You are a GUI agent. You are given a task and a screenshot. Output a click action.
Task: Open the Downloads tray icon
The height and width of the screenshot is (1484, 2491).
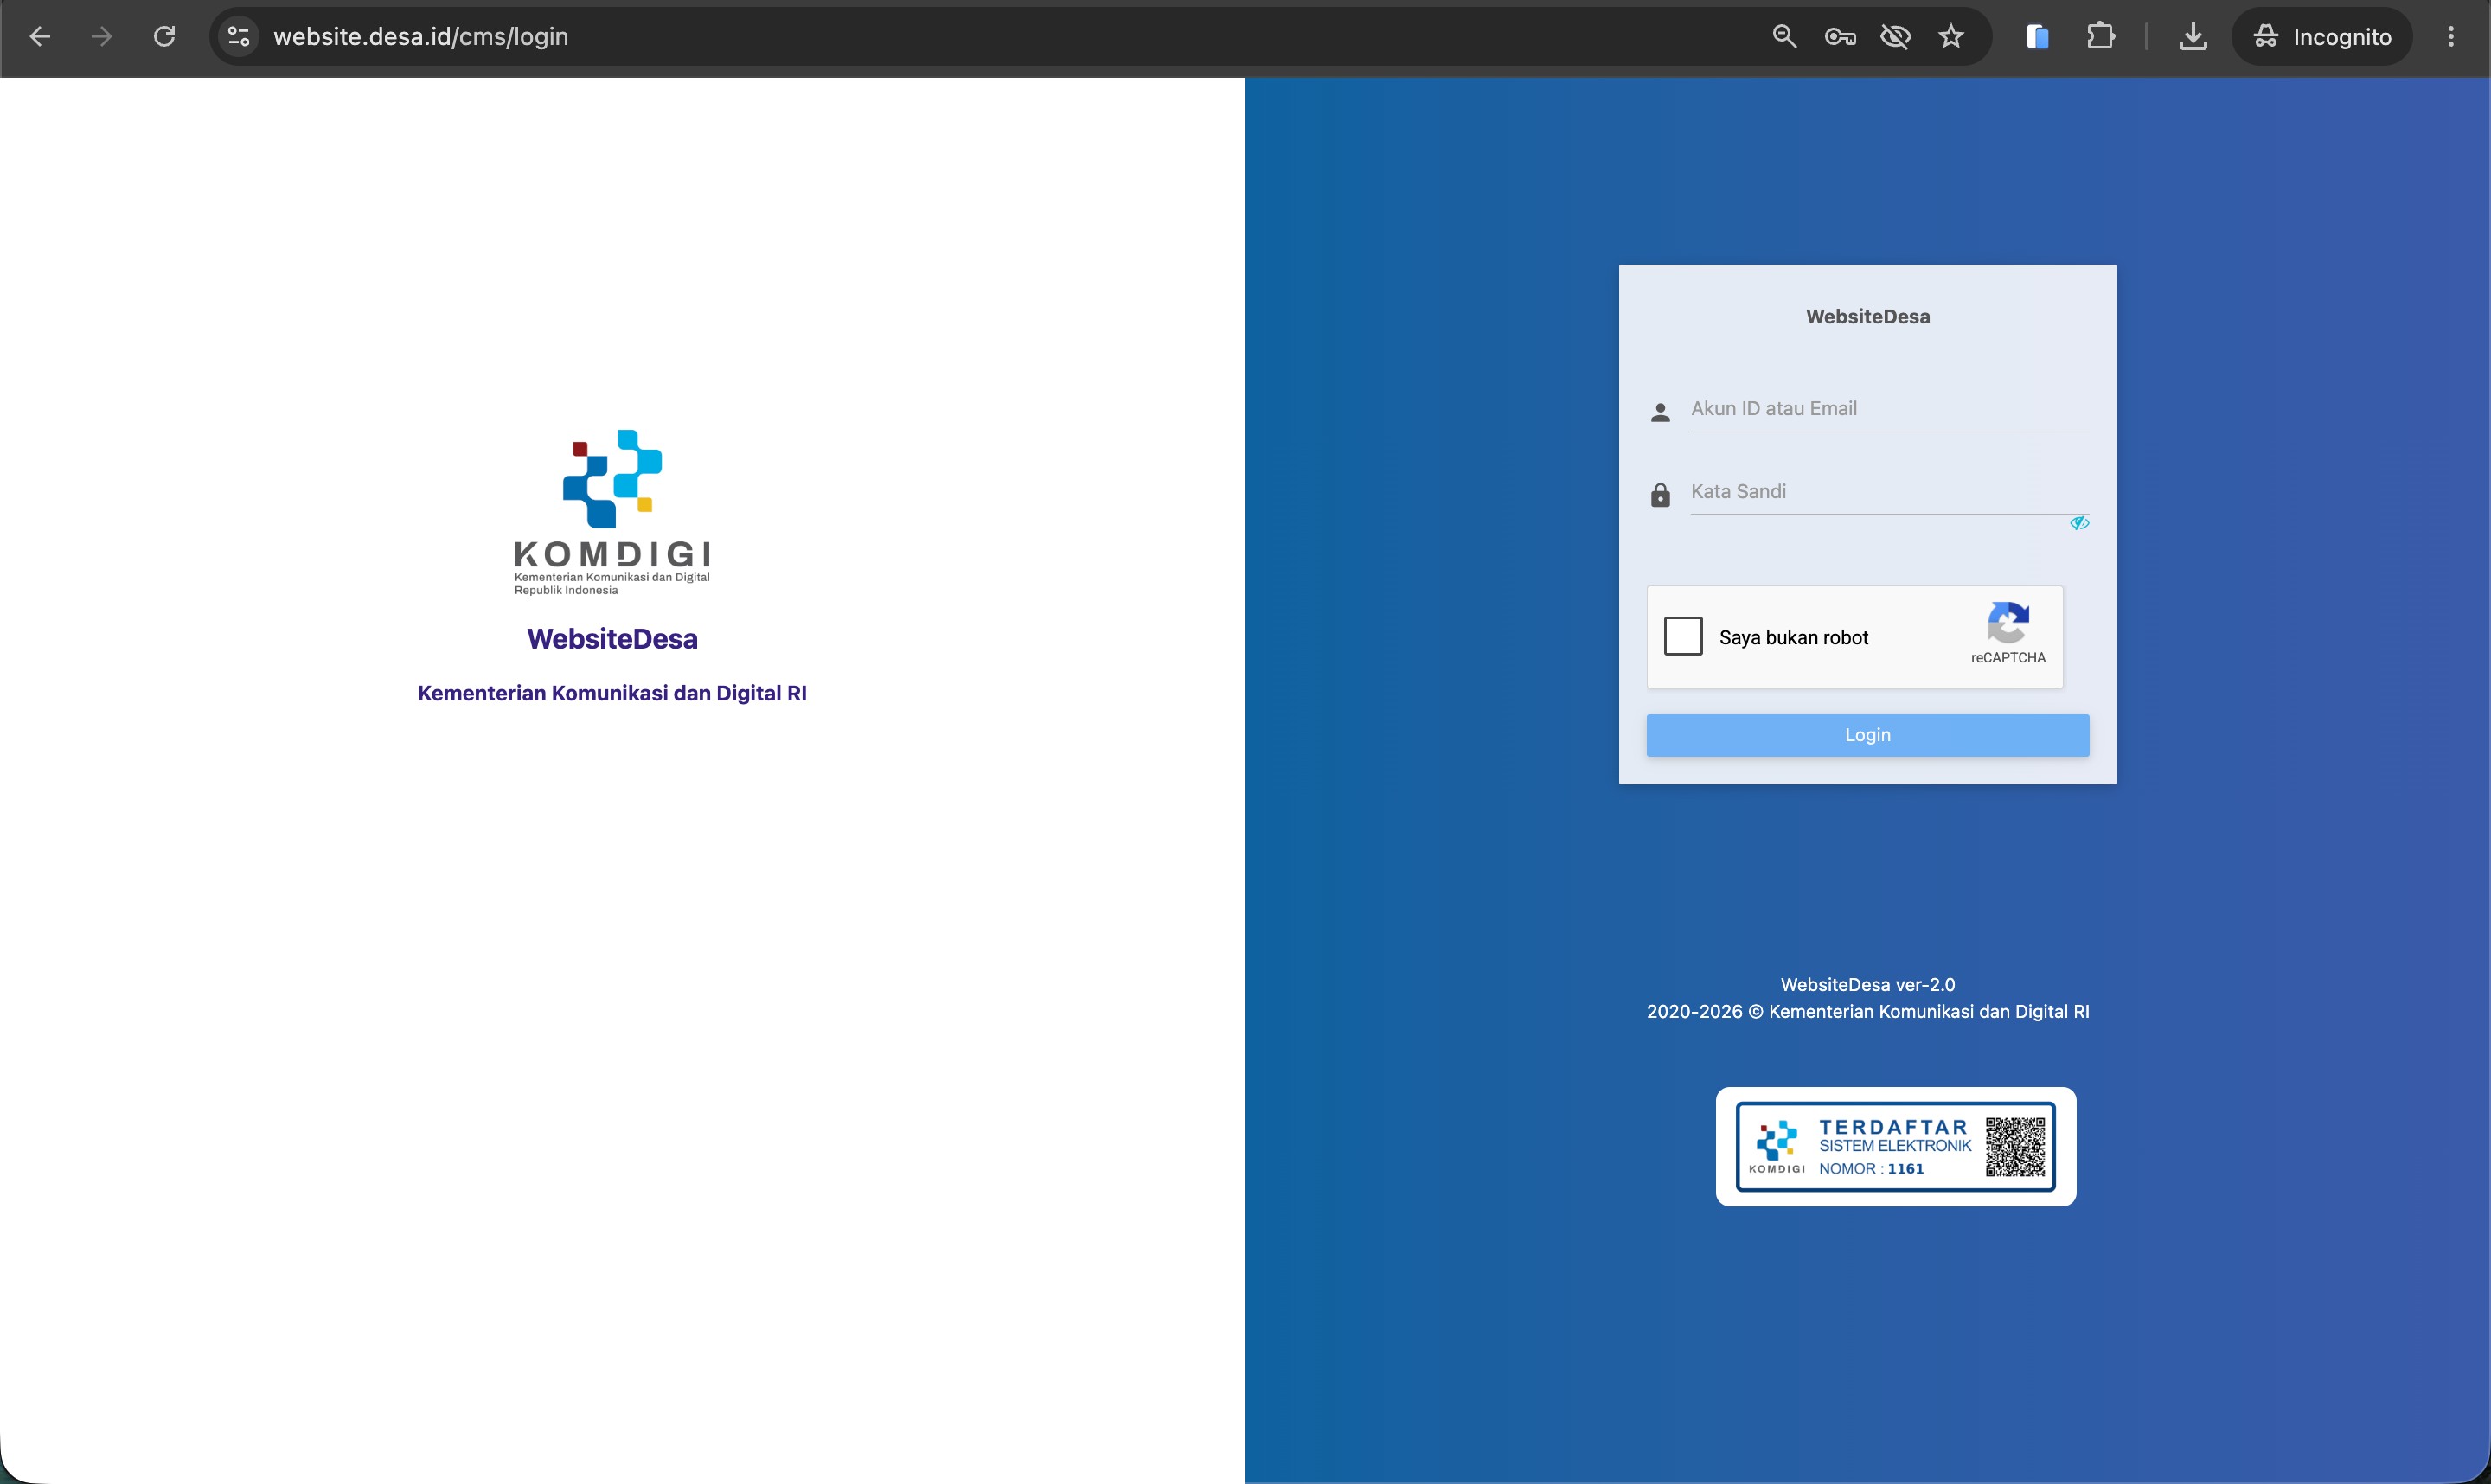pyautogui.click(x=2193, y=37)
